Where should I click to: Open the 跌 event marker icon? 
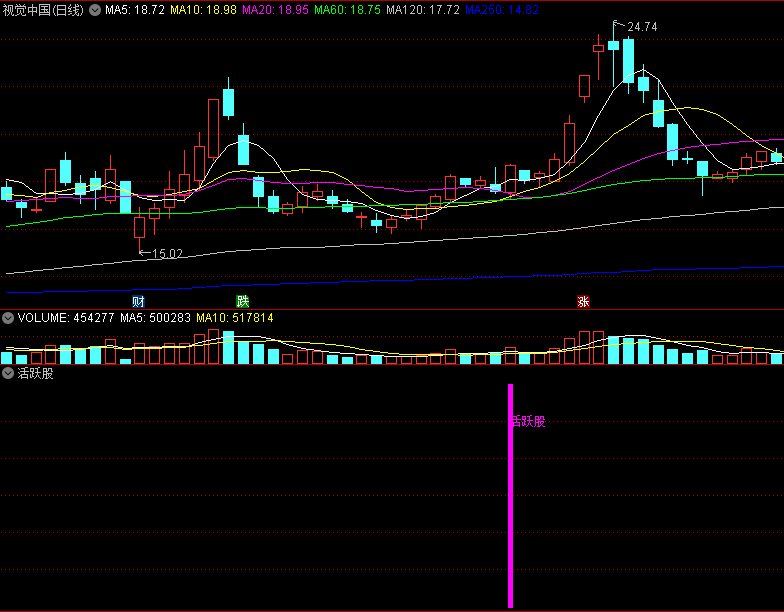coord(242,302)
